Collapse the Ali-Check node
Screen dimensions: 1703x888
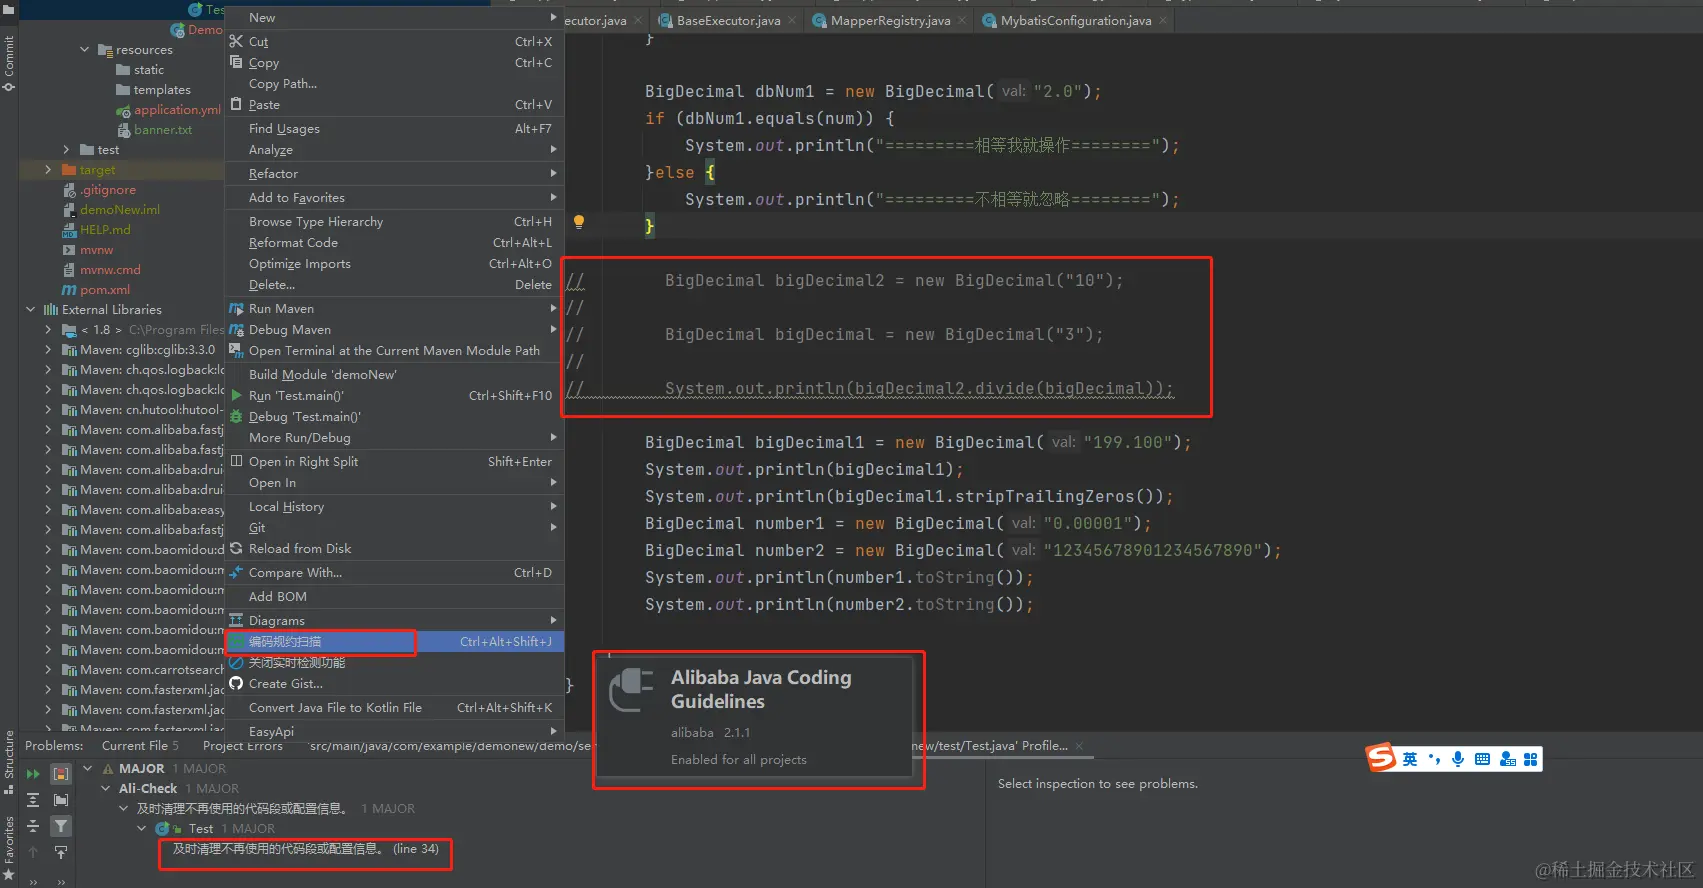(106, 788)
